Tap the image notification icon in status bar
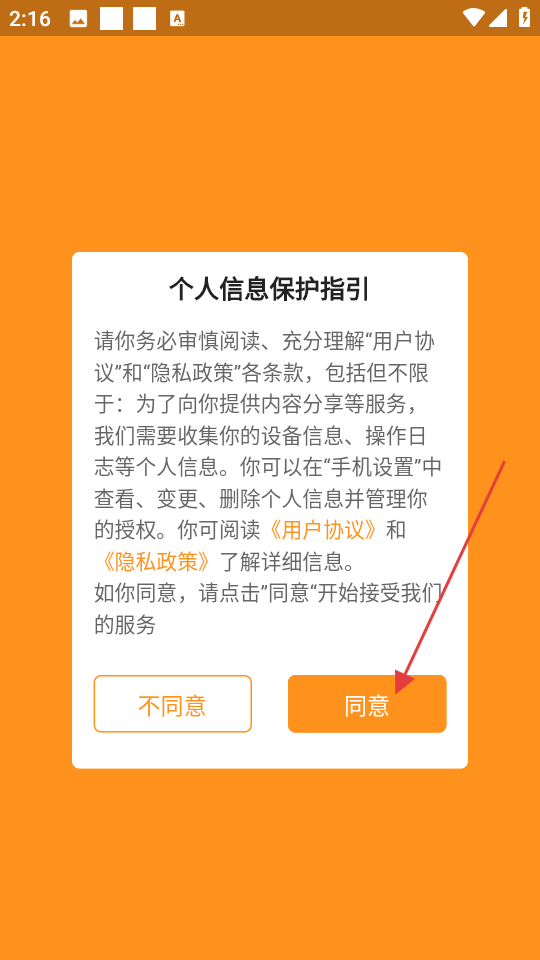Image resolution: width=540 pixels, height=960 pixels. pos(78,19)
